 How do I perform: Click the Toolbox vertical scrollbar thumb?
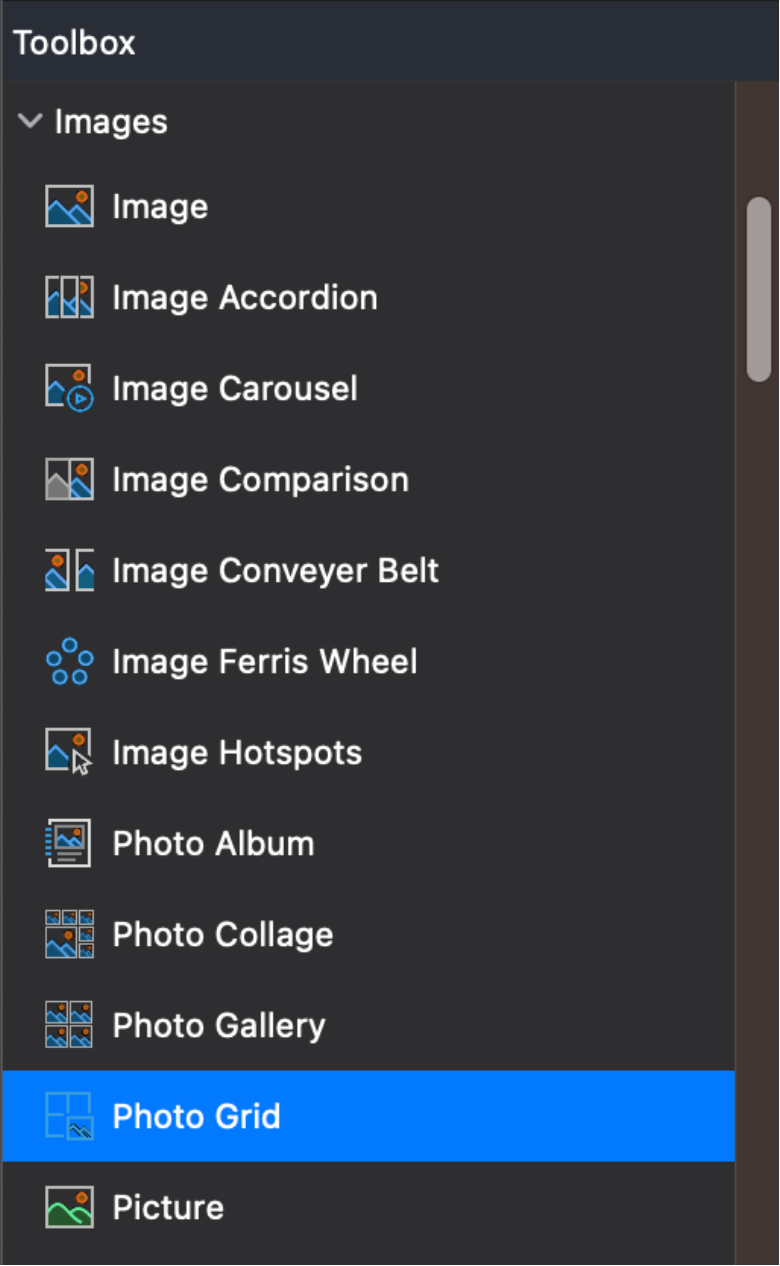(759, 290)
